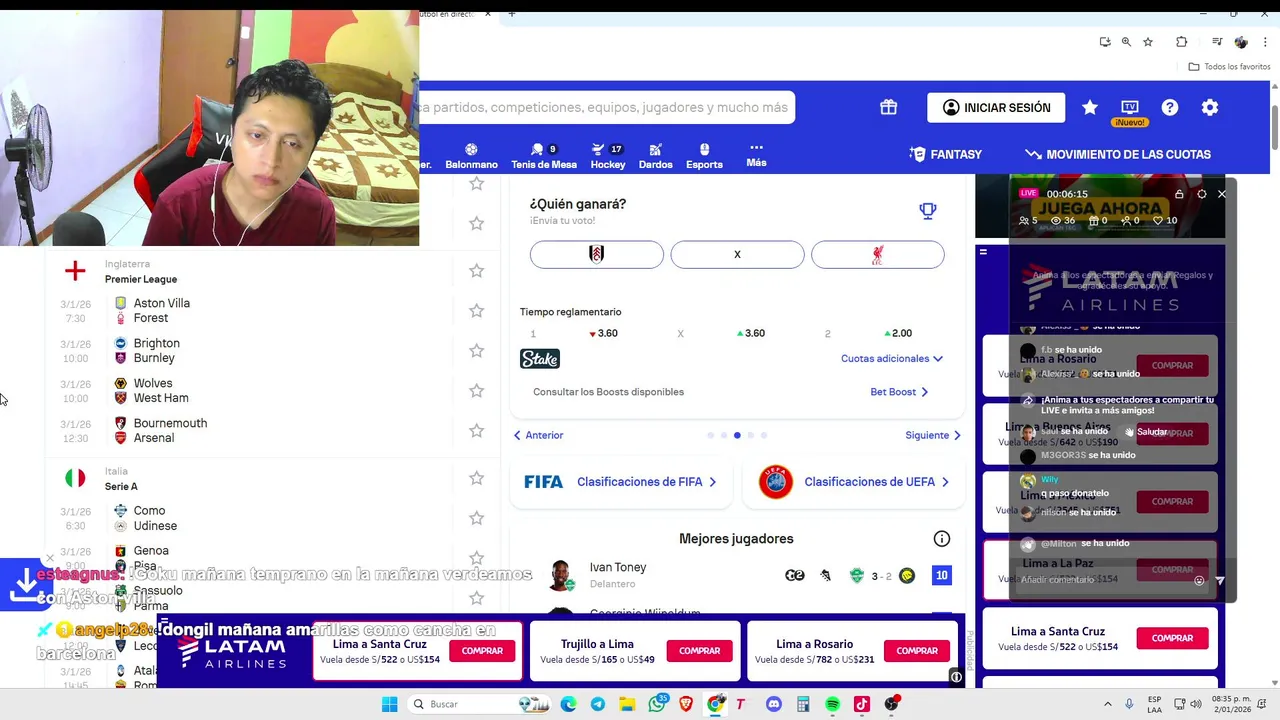Open FANTASY section

(x=946, y=155)
